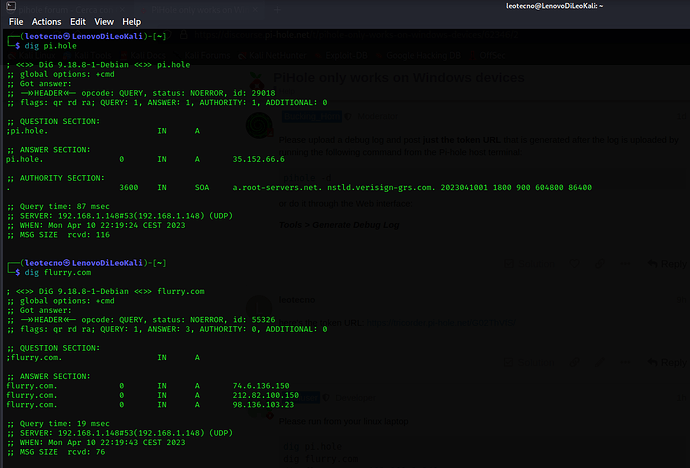This screenshot has width=690, height=468.
Task: Open the View menu
Action: (104, 22)
